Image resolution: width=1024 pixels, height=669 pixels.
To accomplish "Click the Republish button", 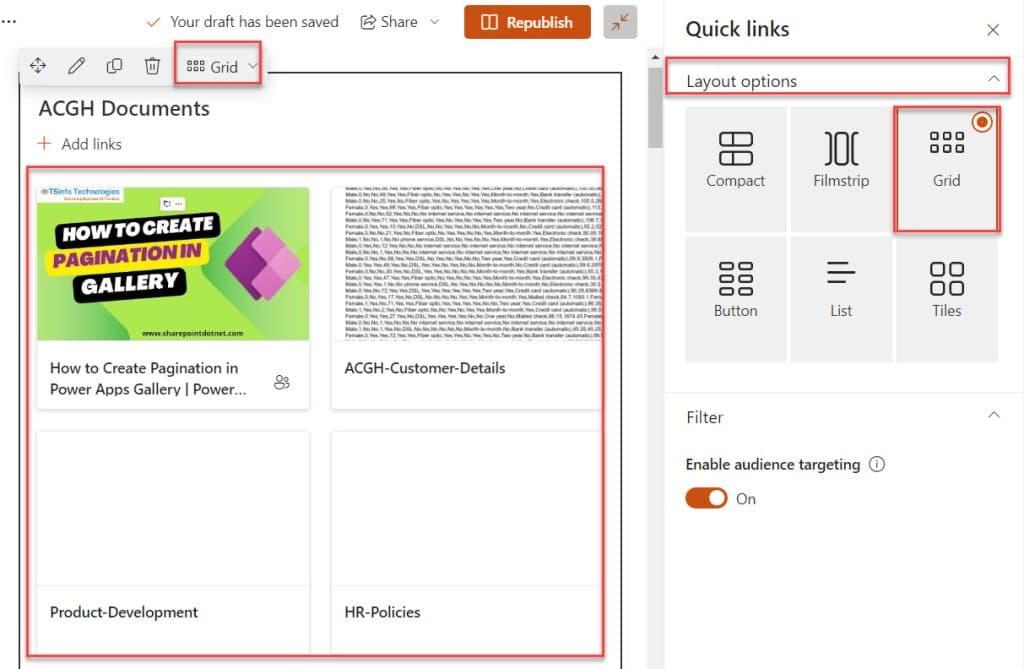I will coord(527,22).
